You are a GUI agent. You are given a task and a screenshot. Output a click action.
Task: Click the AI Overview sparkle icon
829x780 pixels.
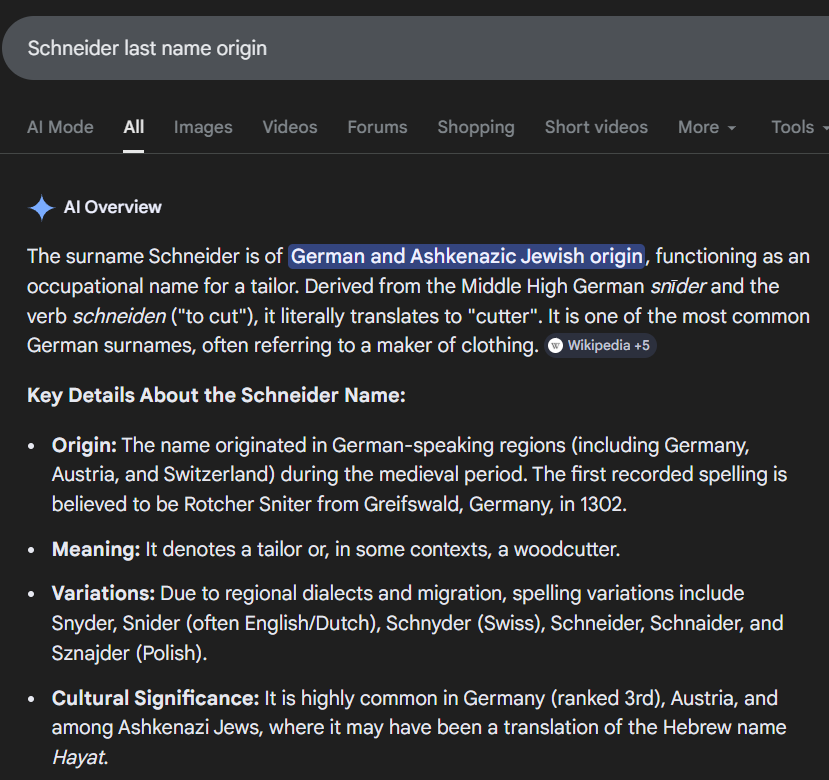tap(41, 207)
